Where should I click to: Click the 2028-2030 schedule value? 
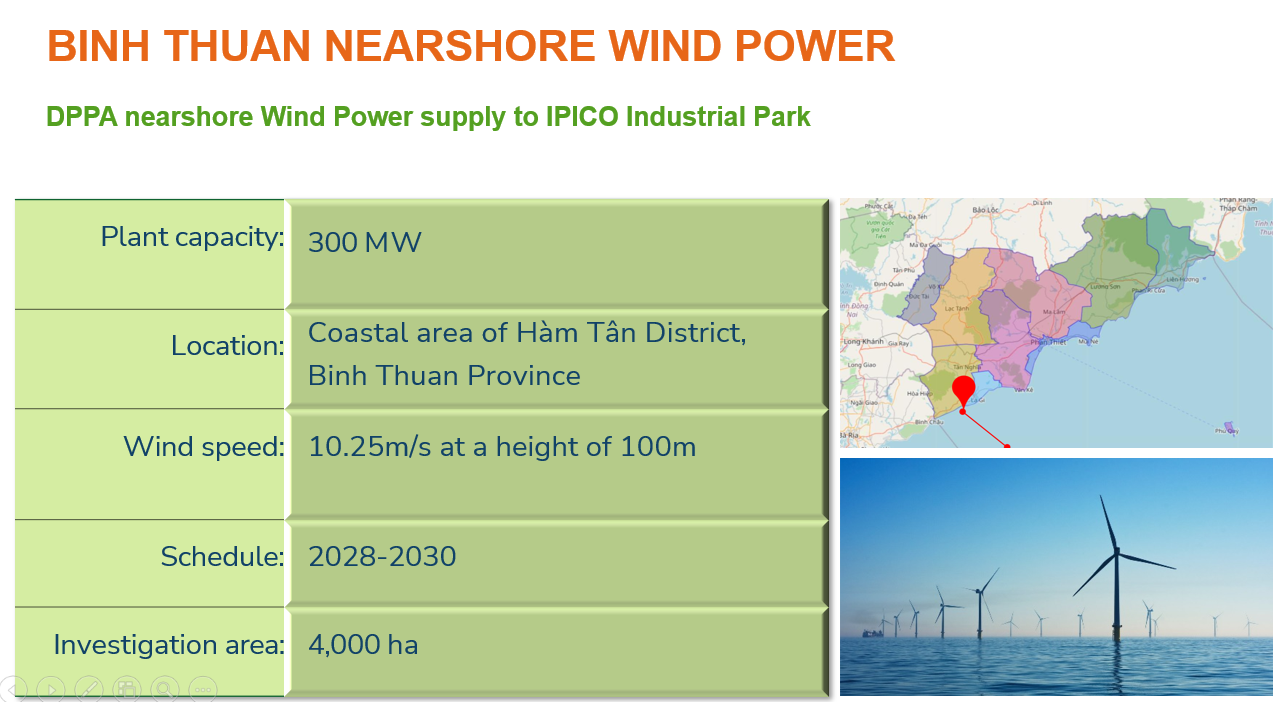382,557
